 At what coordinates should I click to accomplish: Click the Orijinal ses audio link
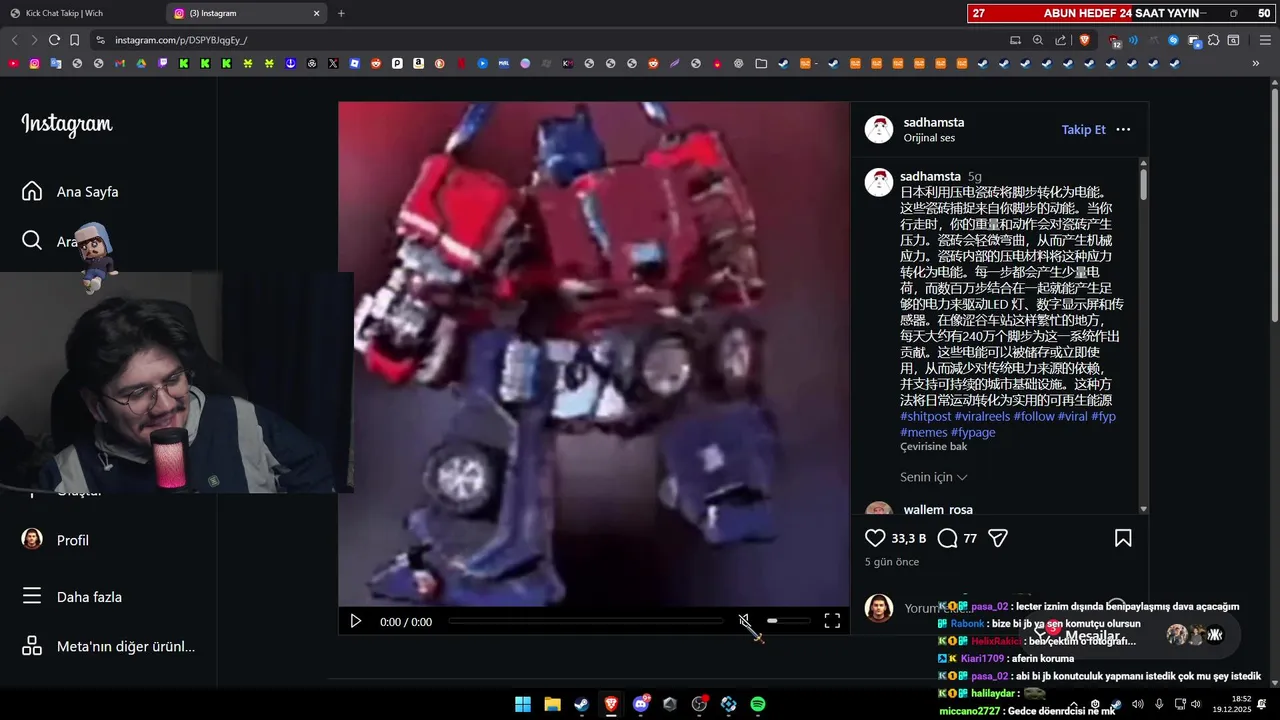[929, 138]
